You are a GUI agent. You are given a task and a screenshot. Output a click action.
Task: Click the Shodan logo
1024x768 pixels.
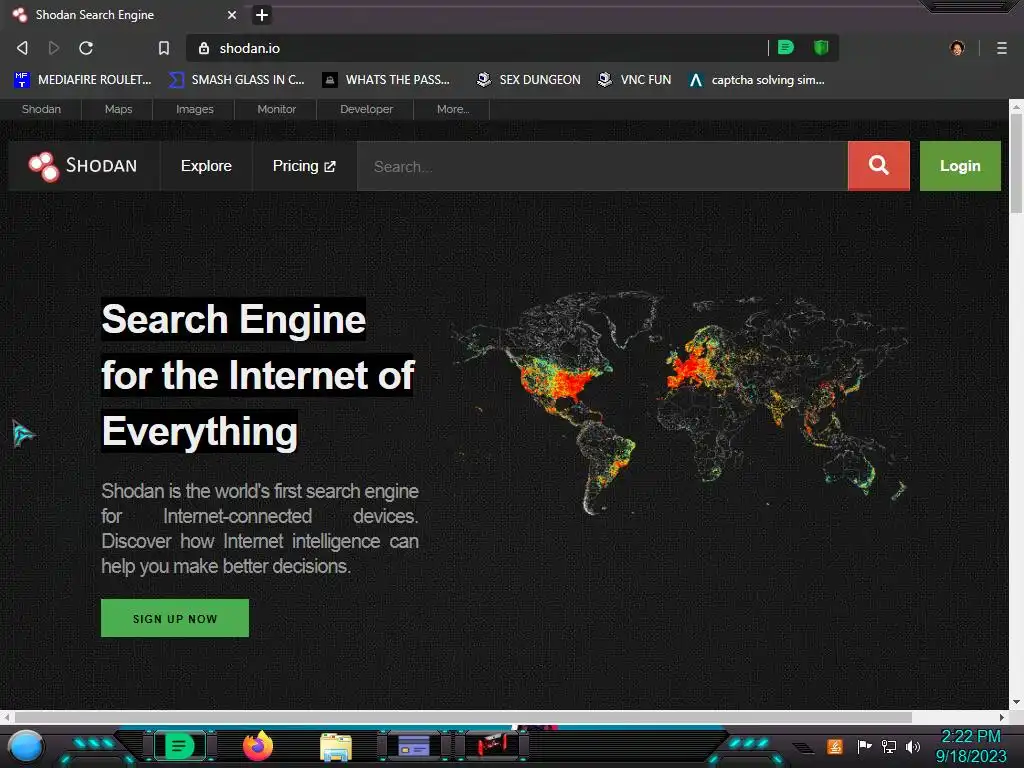(x=83, y=166)
